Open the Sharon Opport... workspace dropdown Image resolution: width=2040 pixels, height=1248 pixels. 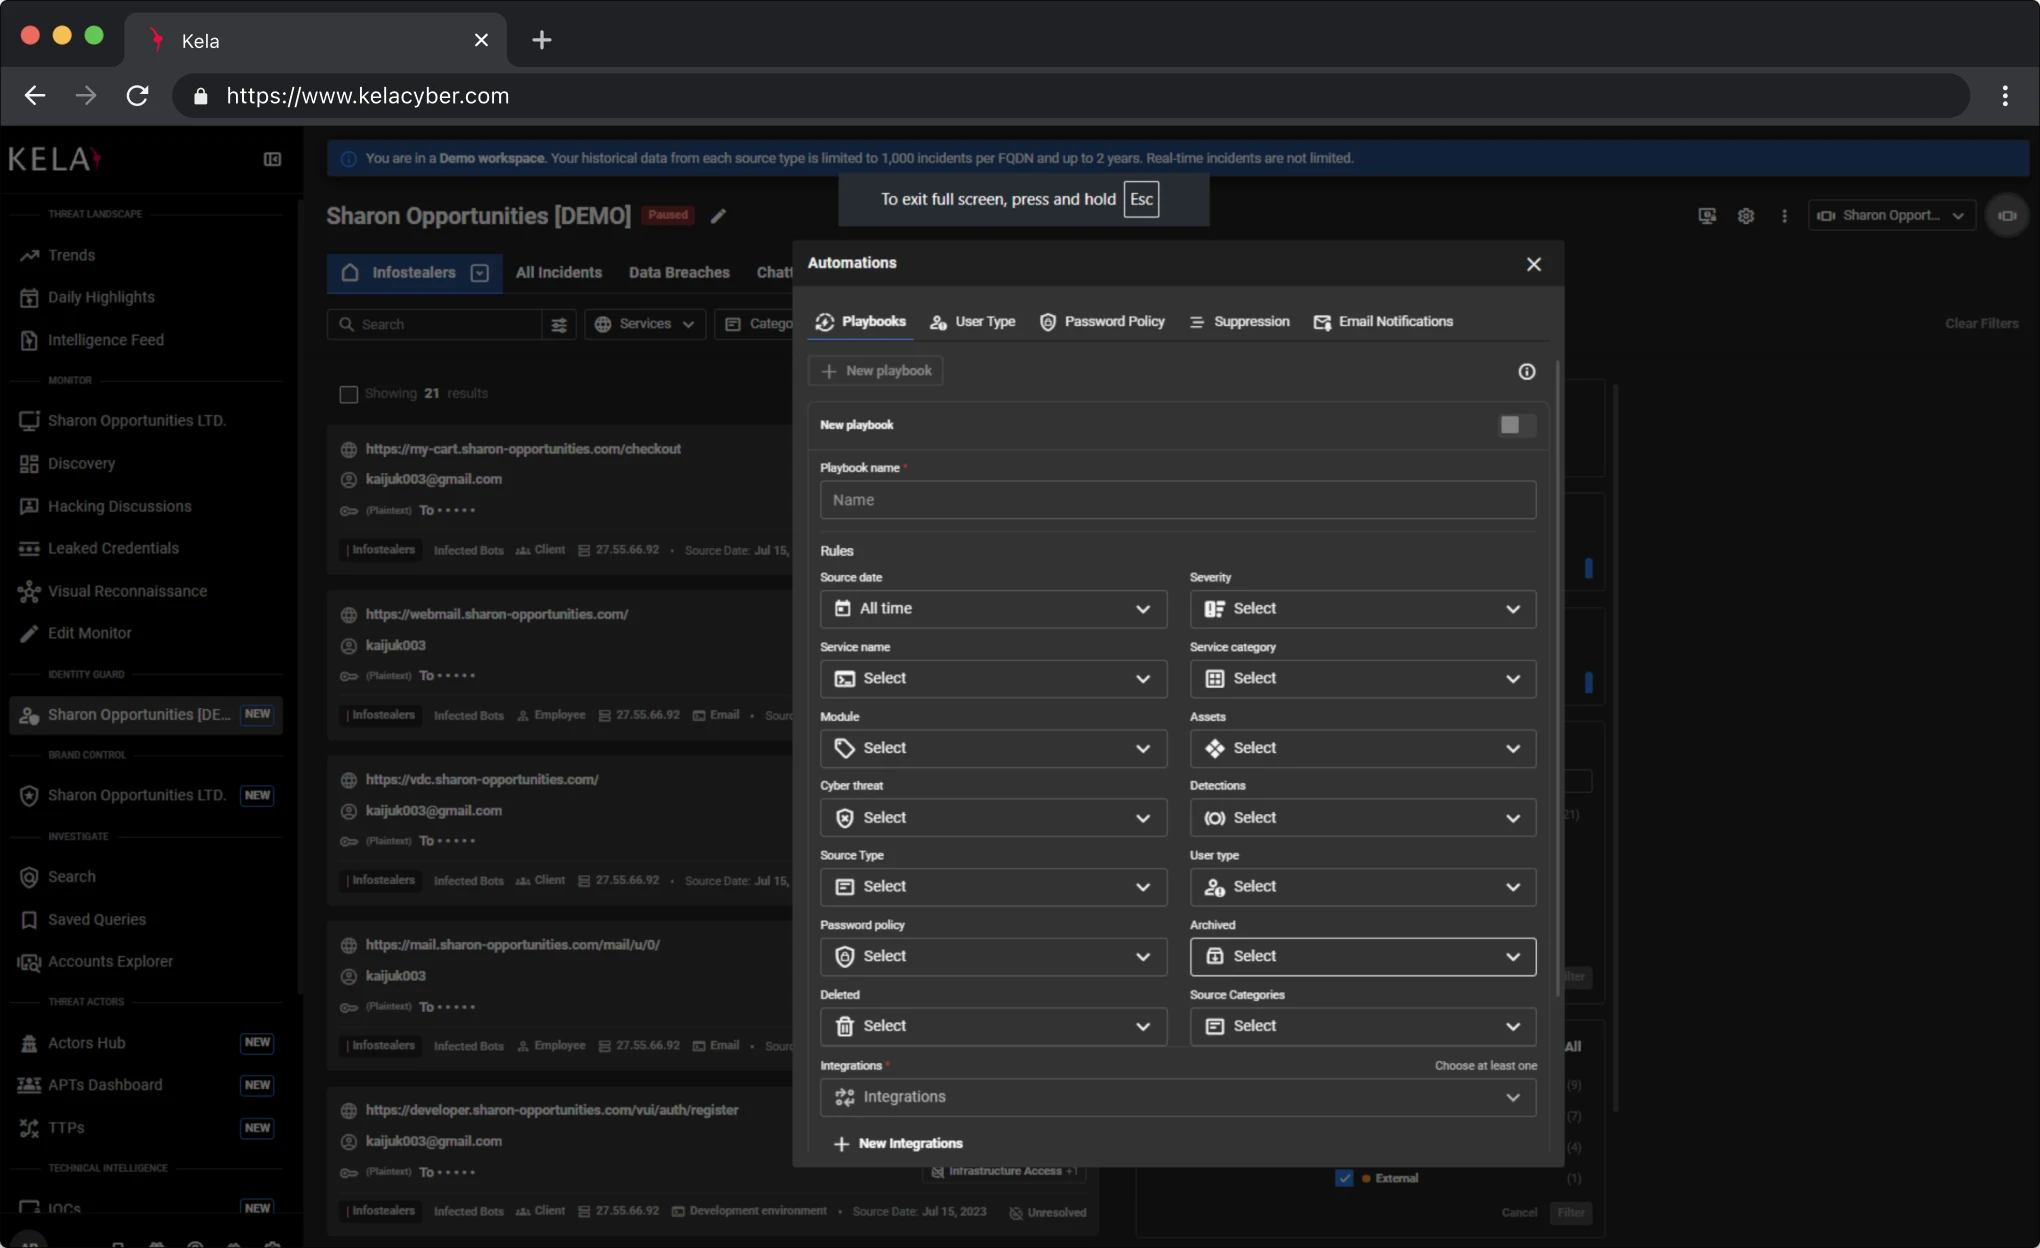tap(1891, 216)
